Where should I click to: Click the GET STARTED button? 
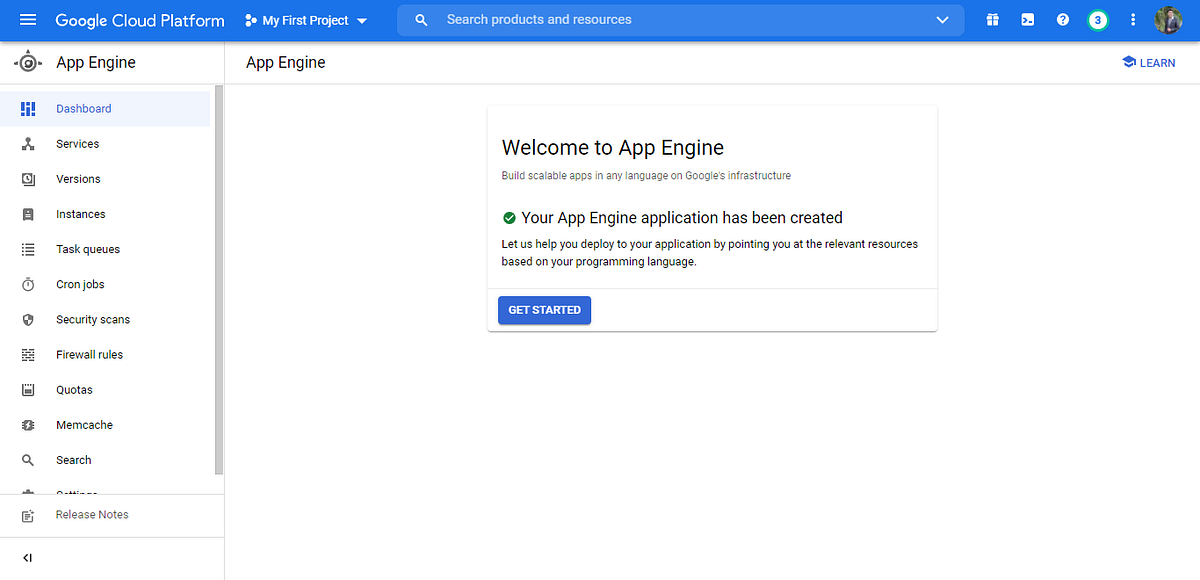[544, 310]
